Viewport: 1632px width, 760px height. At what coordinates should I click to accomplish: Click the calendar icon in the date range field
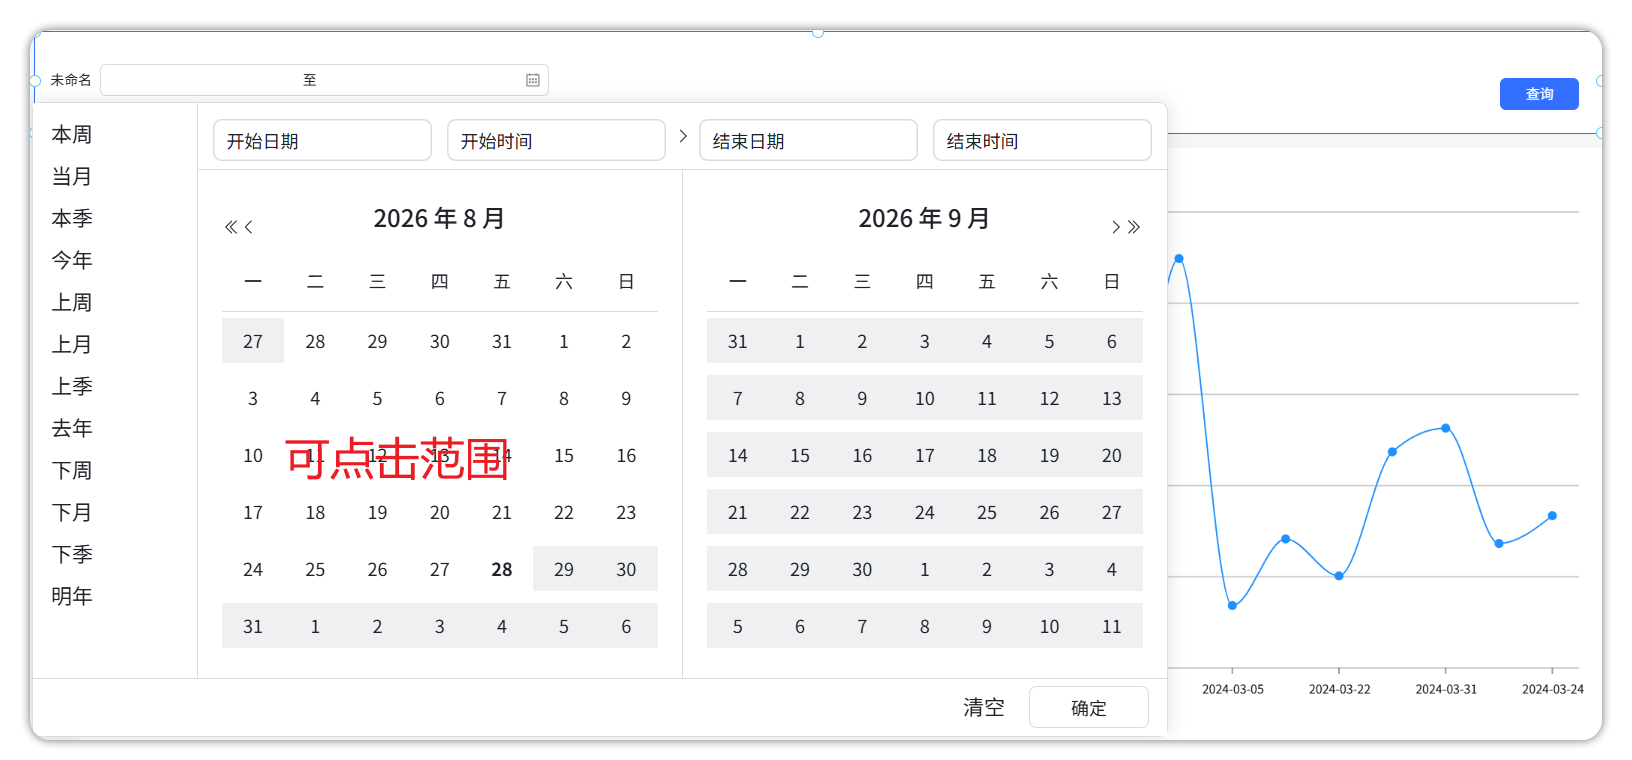click(533, 80)
